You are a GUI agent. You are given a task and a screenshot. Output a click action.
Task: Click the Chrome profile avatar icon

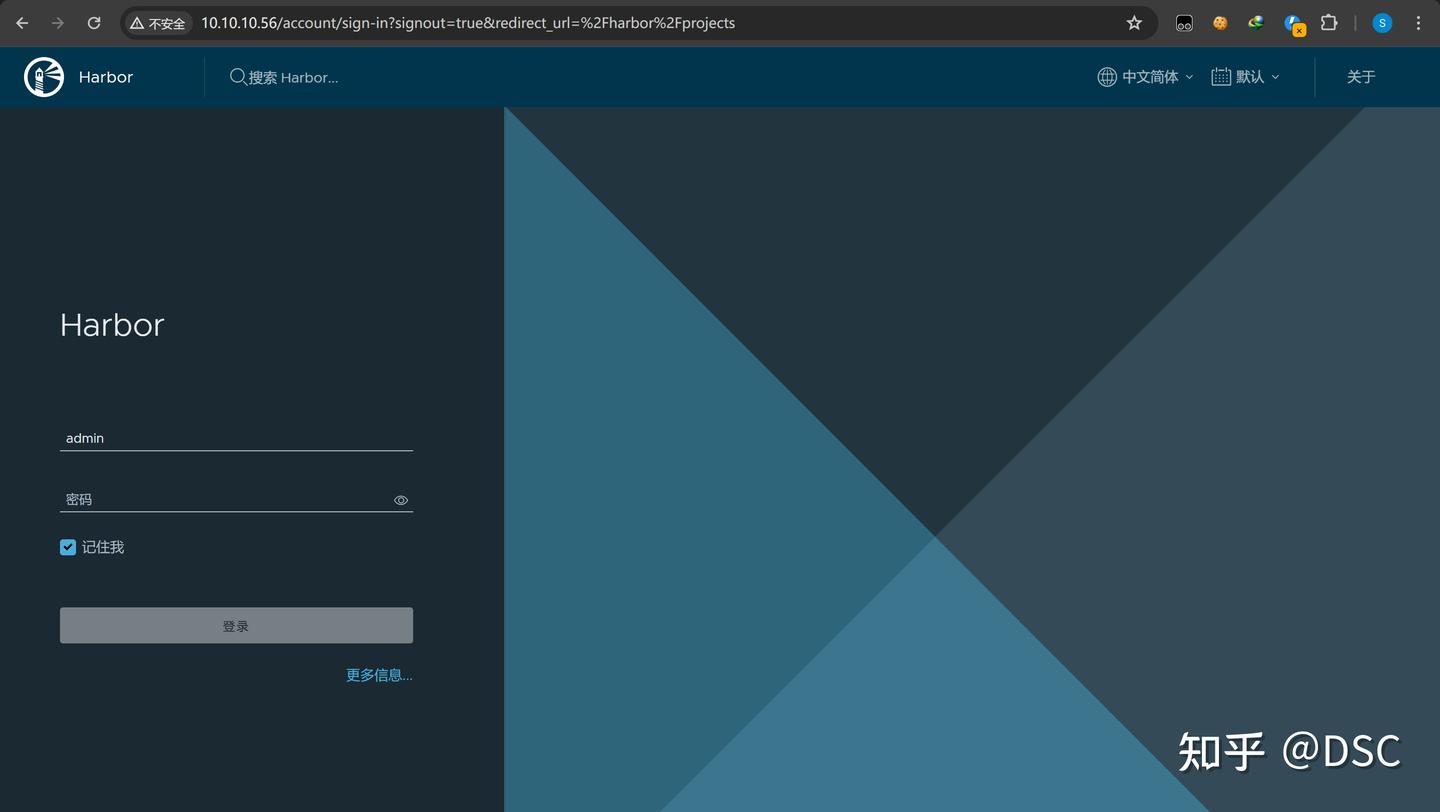[x=1381, y=22]
